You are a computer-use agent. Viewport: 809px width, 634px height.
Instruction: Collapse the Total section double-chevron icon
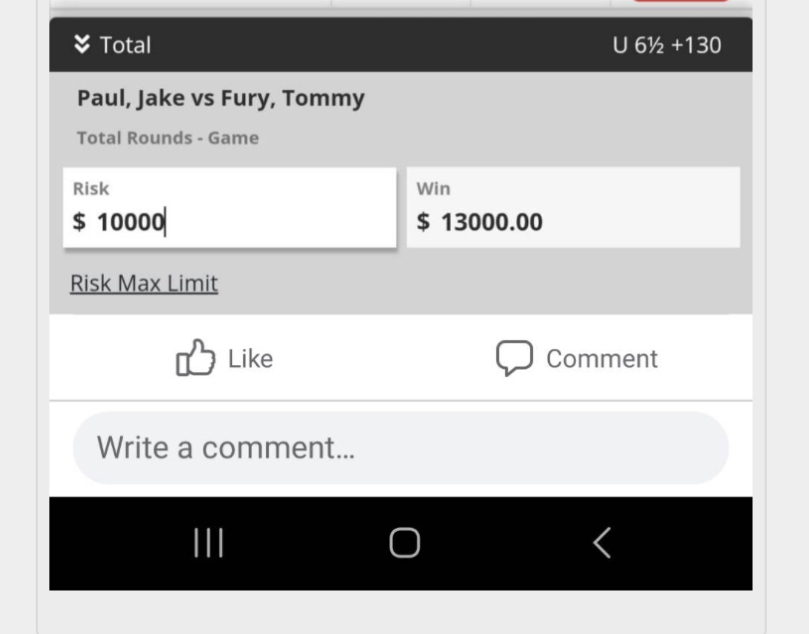click(82, 44)
